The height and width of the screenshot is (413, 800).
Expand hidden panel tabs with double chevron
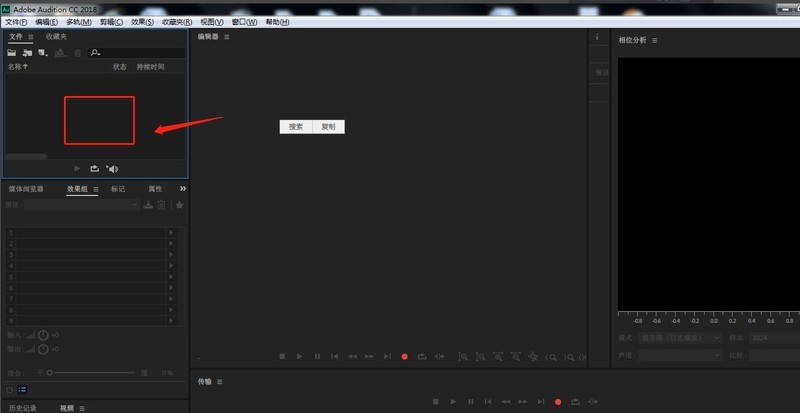click(x=182, y=188)
